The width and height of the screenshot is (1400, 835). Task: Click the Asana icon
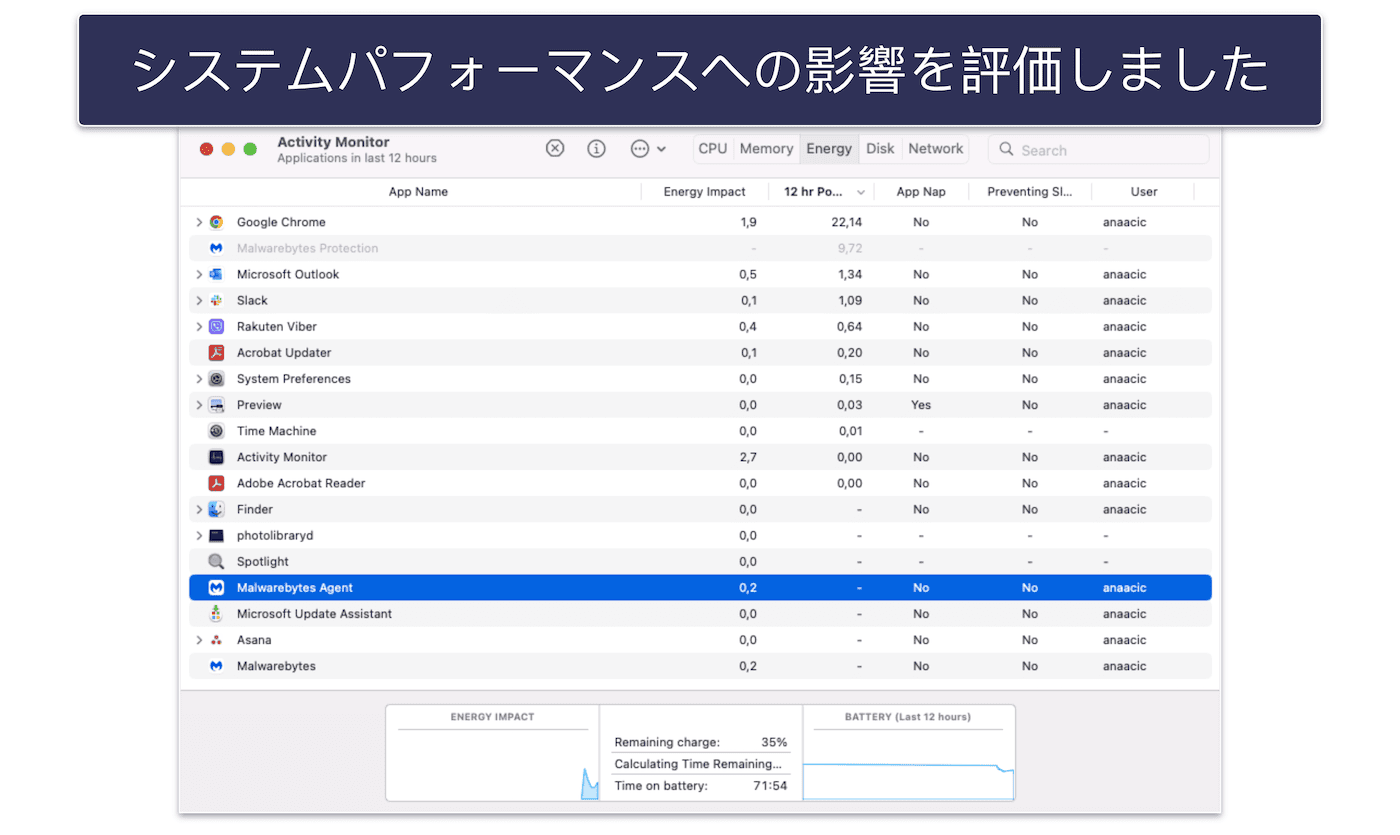click(x=216, y=640)
